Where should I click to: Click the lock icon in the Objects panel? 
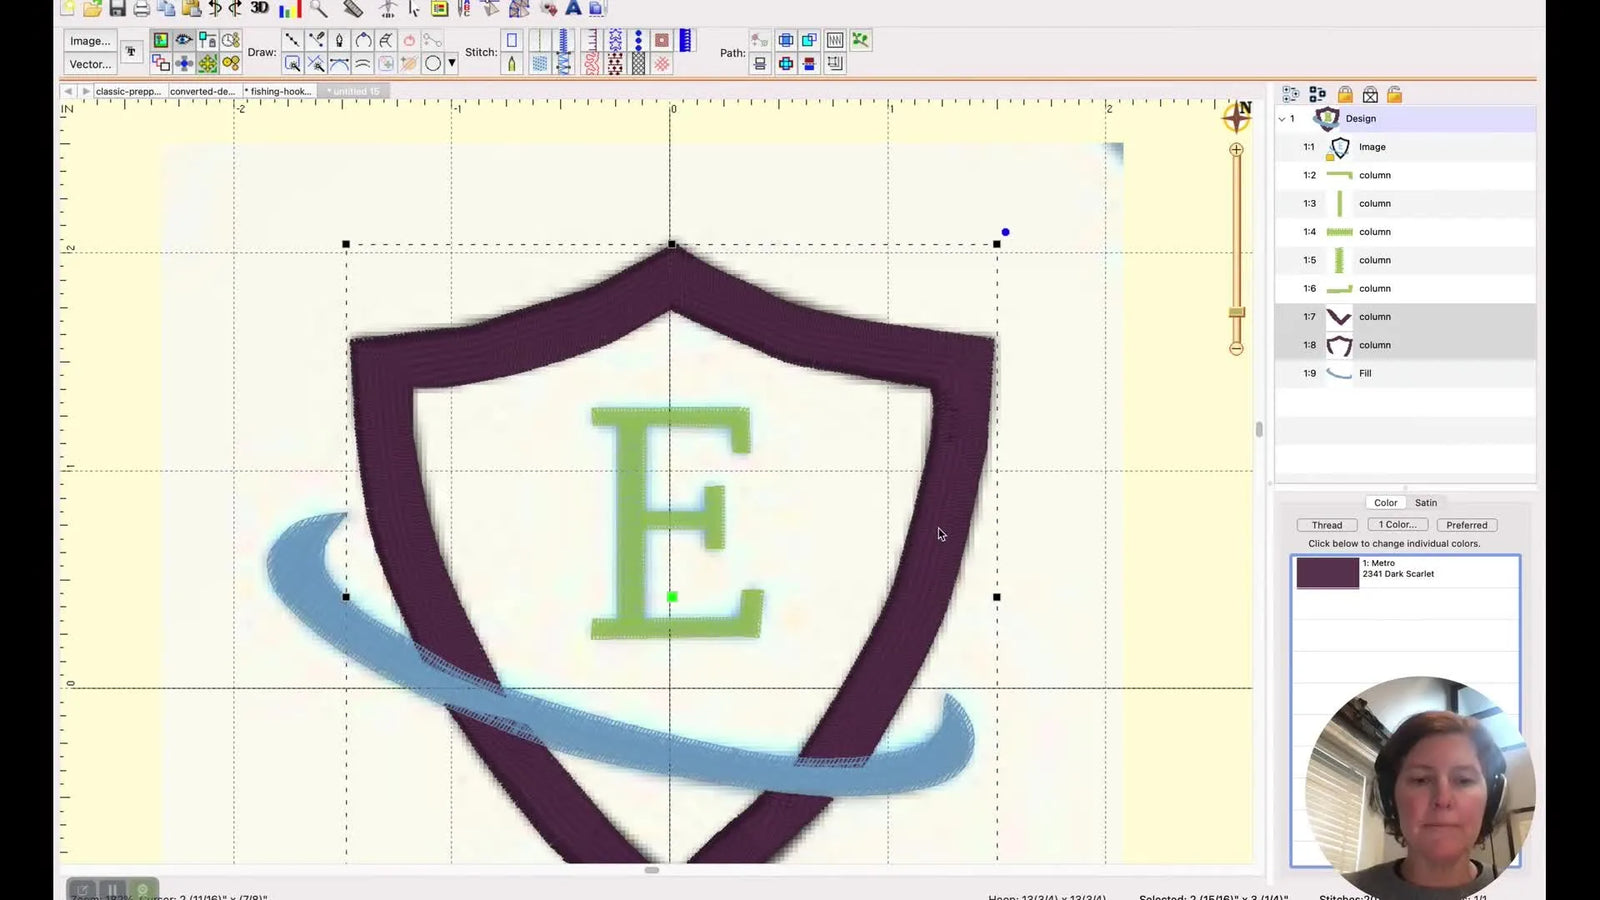1347,94
